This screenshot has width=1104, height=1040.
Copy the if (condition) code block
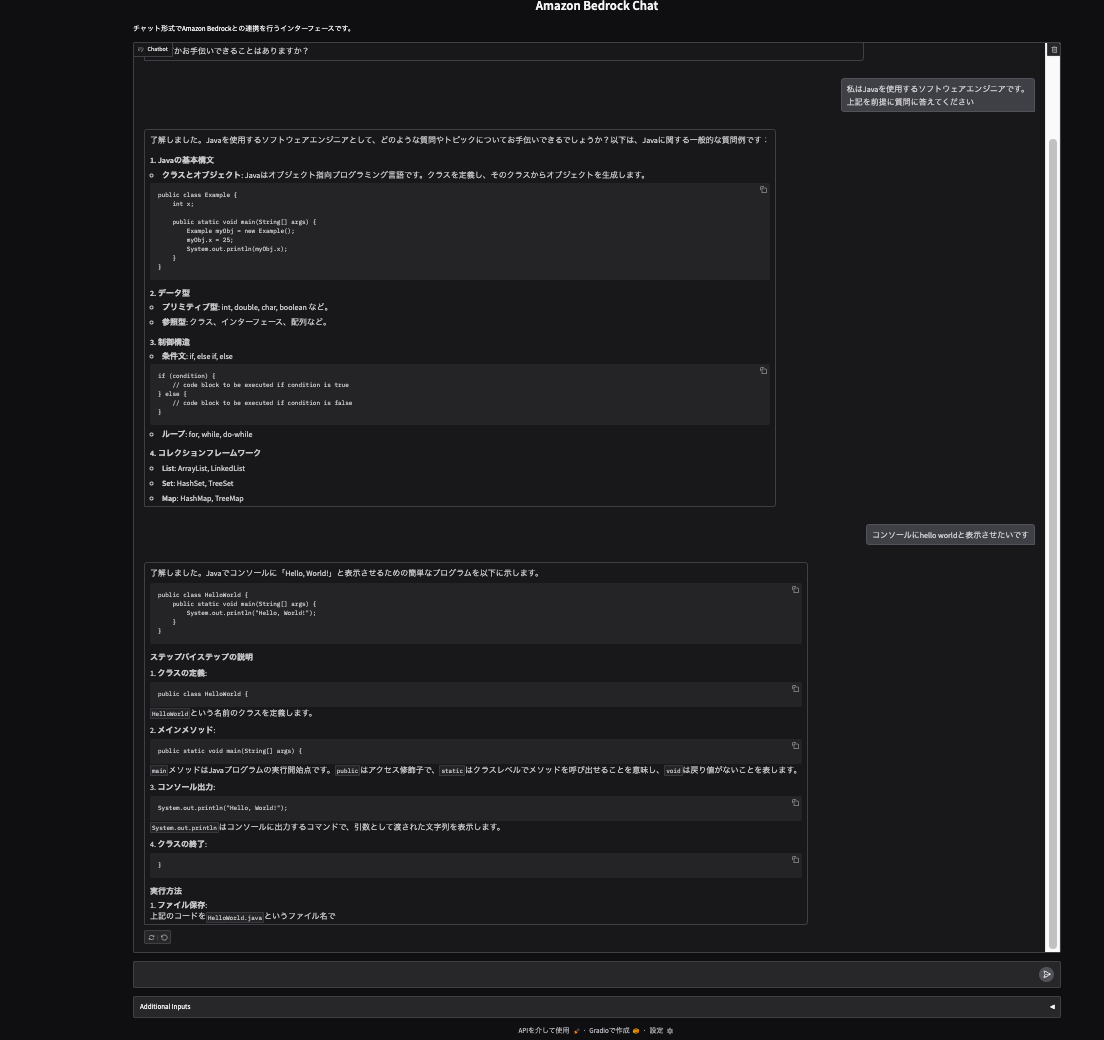click(x=763, y=370)
